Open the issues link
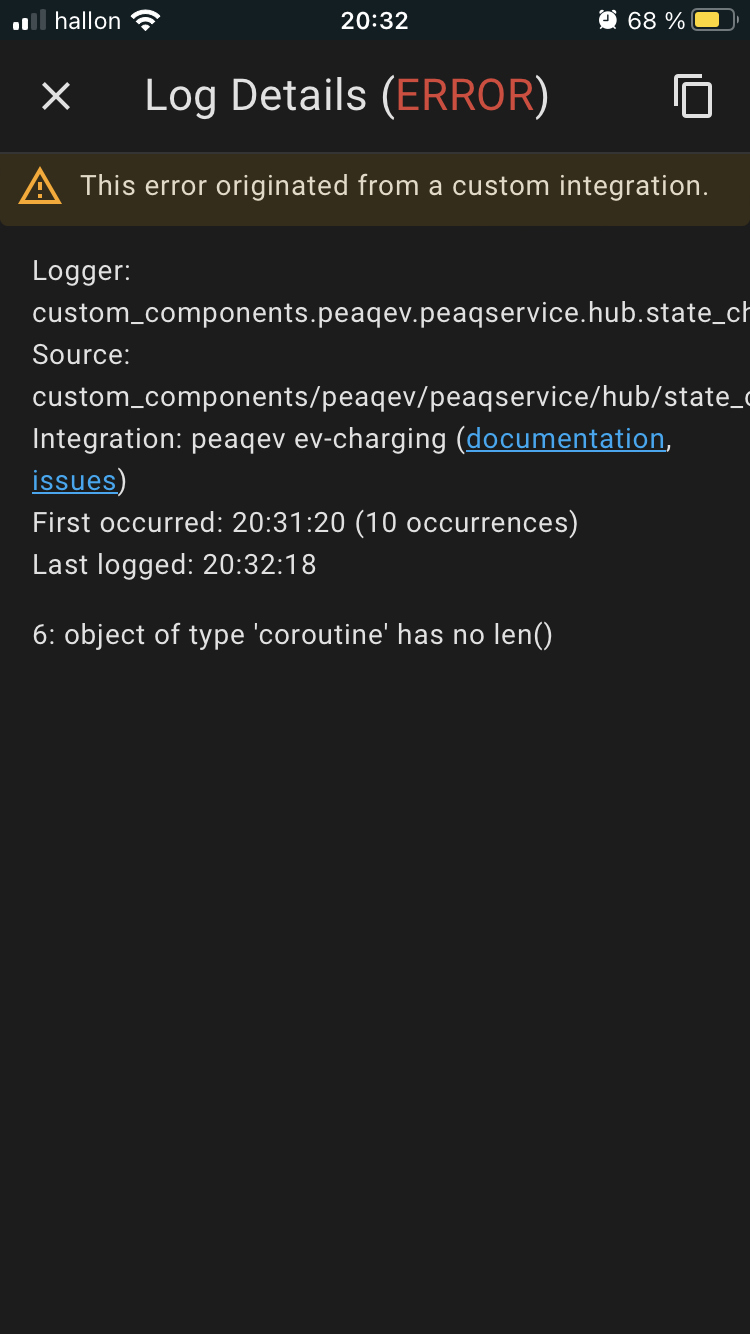Screen dimensions: 750x1334 [73, 480]
